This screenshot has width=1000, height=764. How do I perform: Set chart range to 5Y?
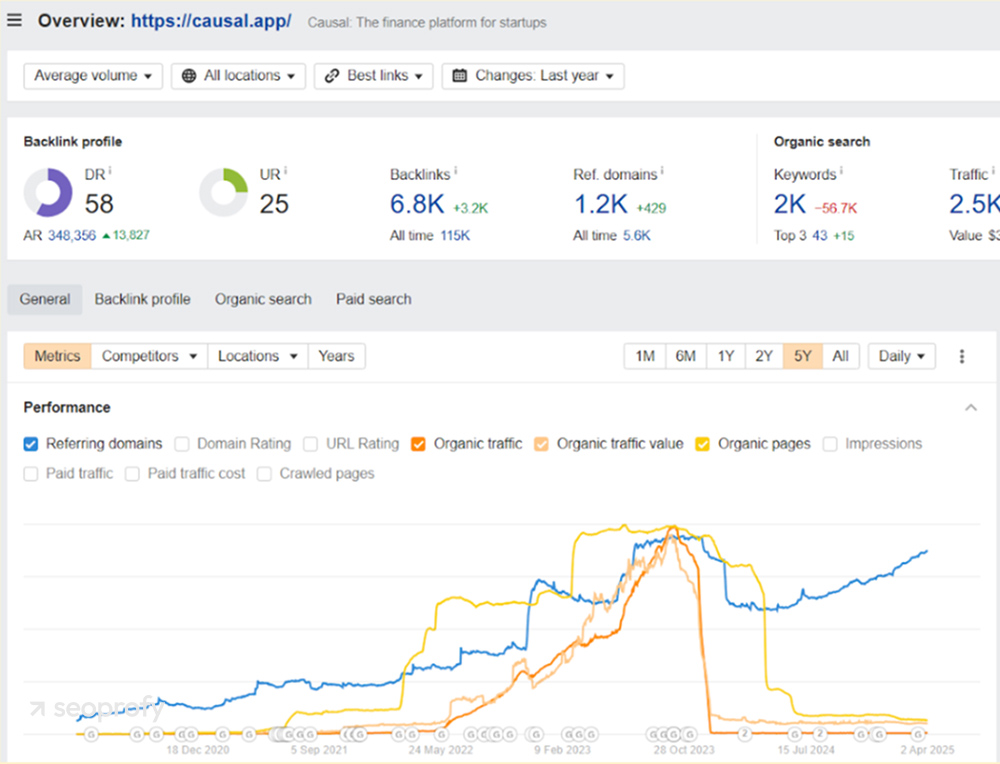click(803, 356)
